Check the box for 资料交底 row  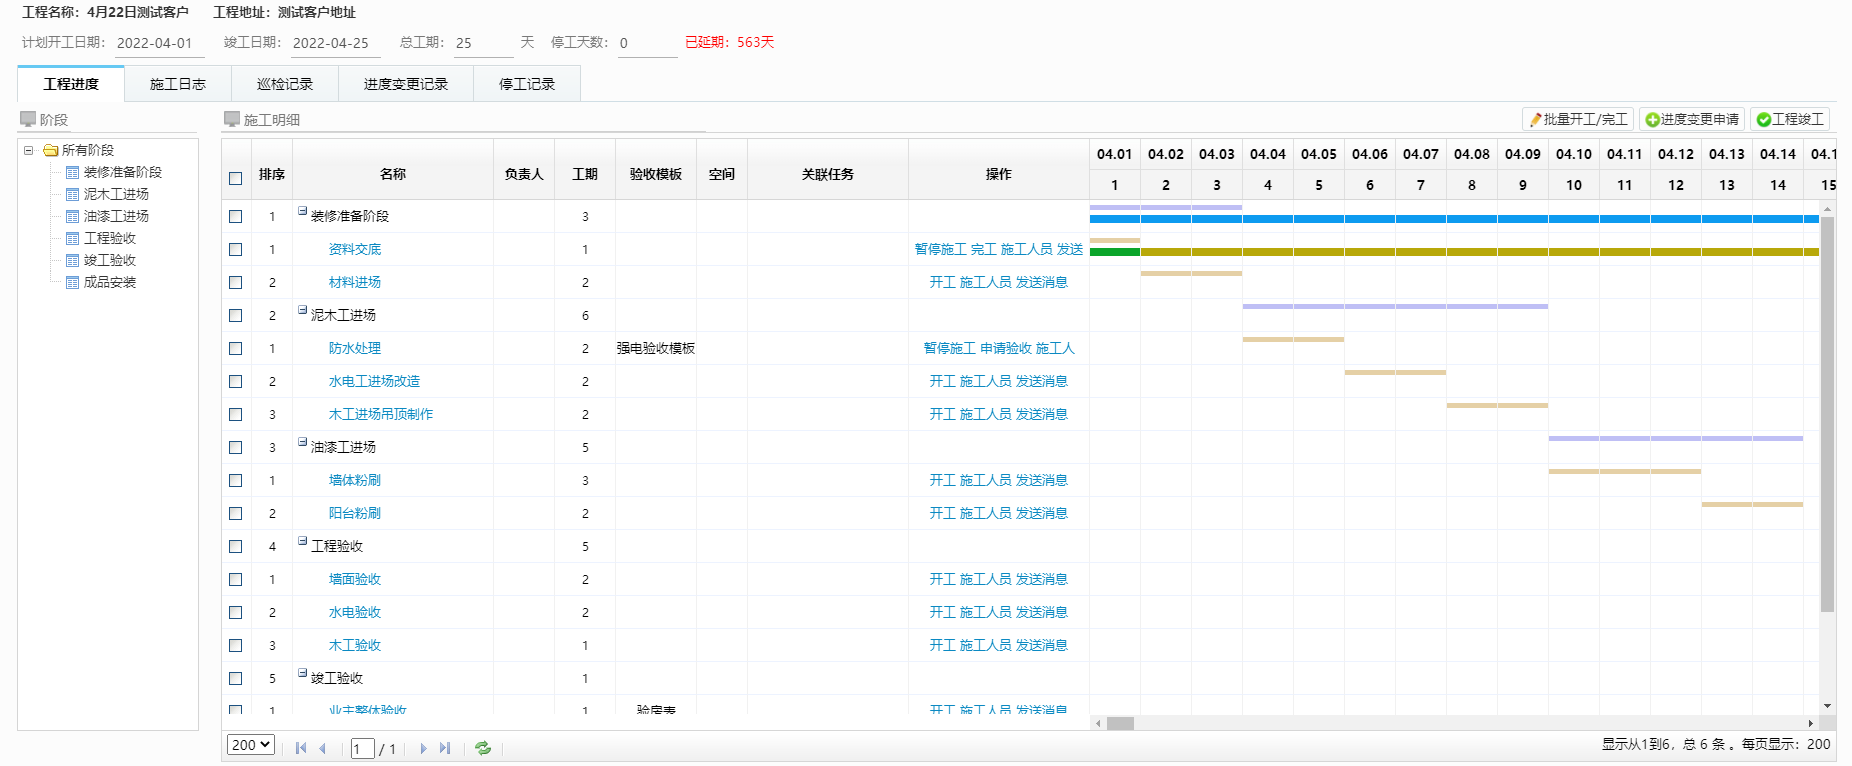[x=236, y=249]
